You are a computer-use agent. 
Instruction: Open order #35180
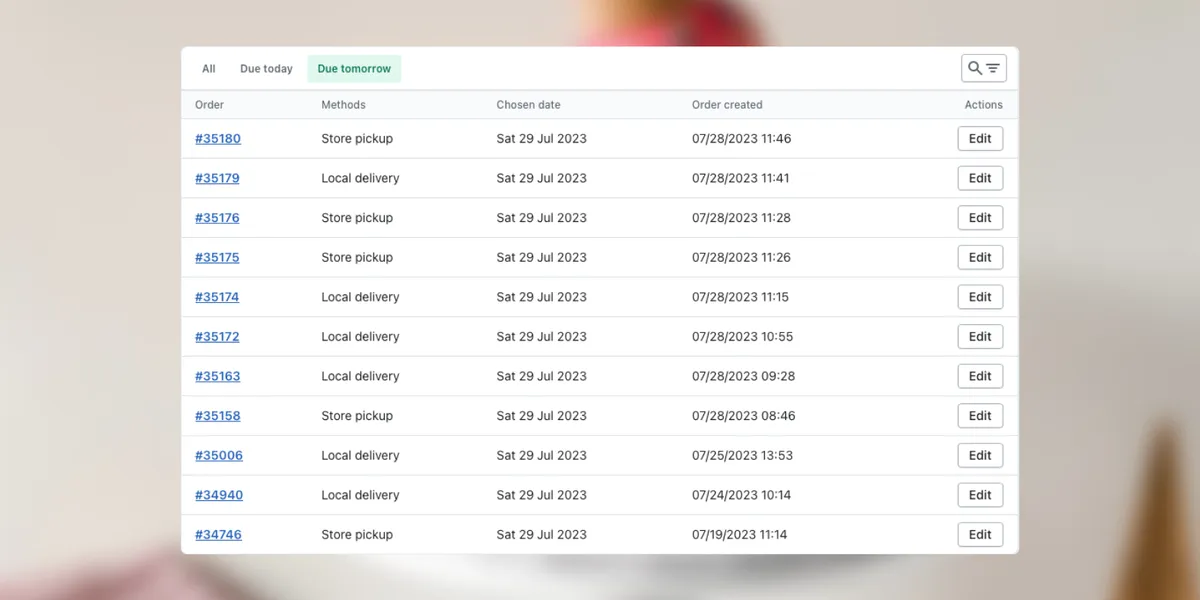pos(217,138)
